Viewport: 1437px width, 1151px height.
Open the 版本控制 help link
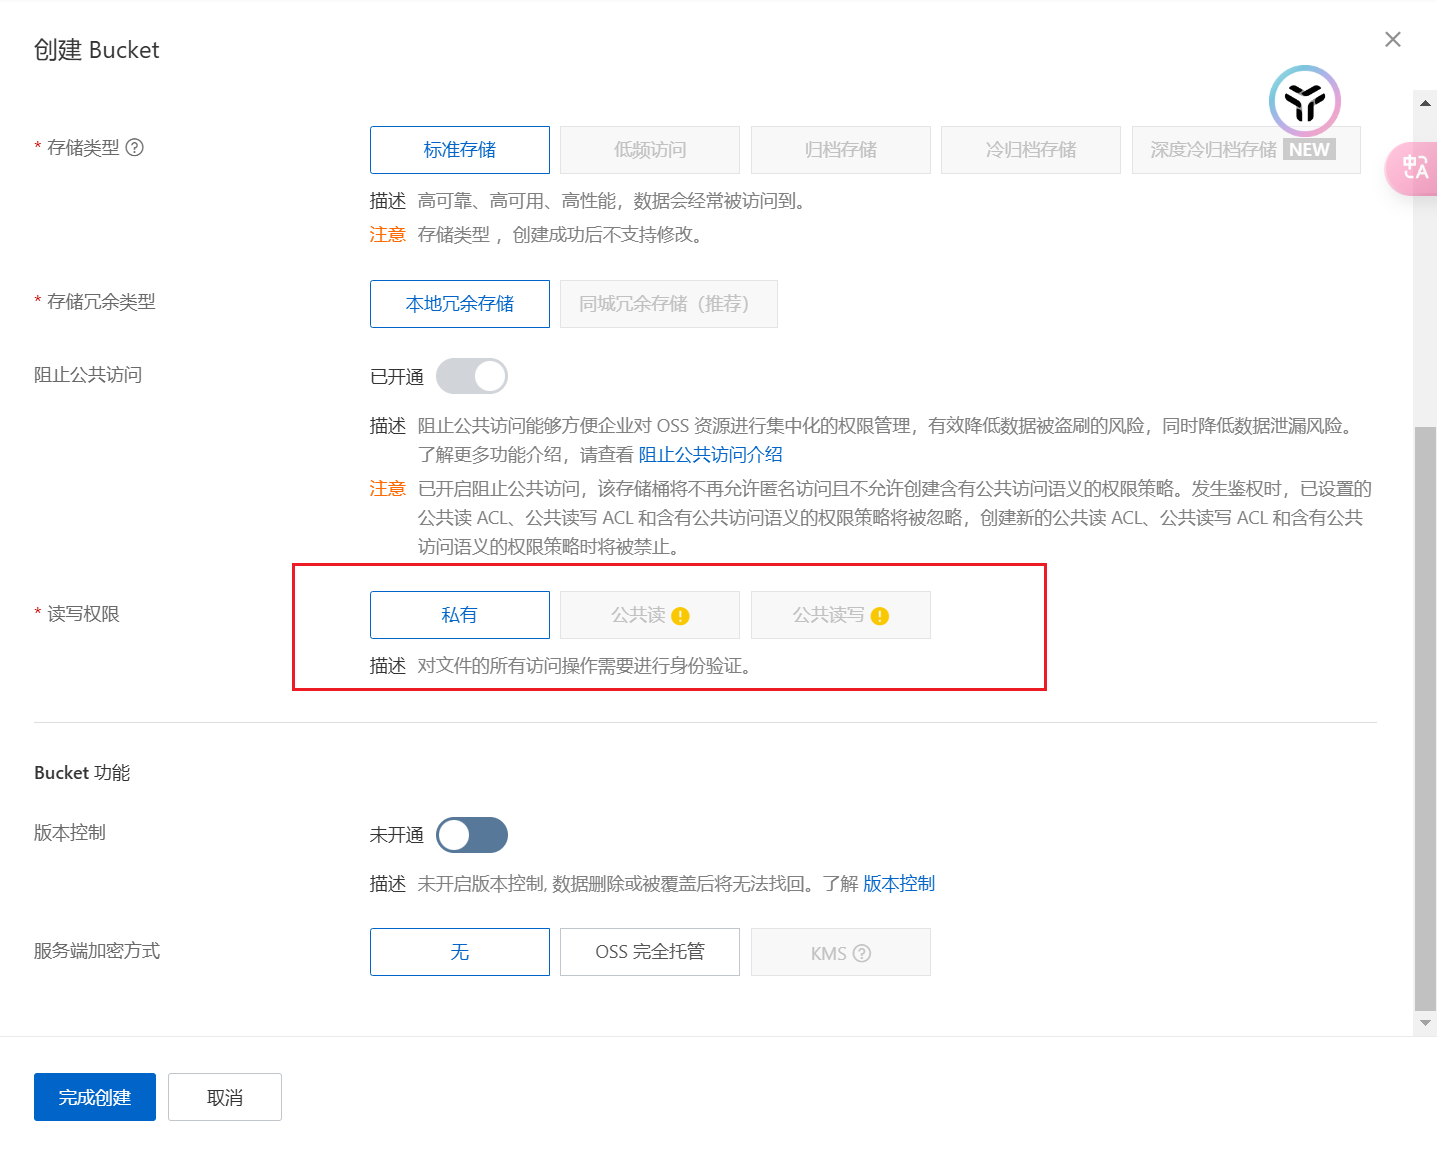click(x=898, y=884)
